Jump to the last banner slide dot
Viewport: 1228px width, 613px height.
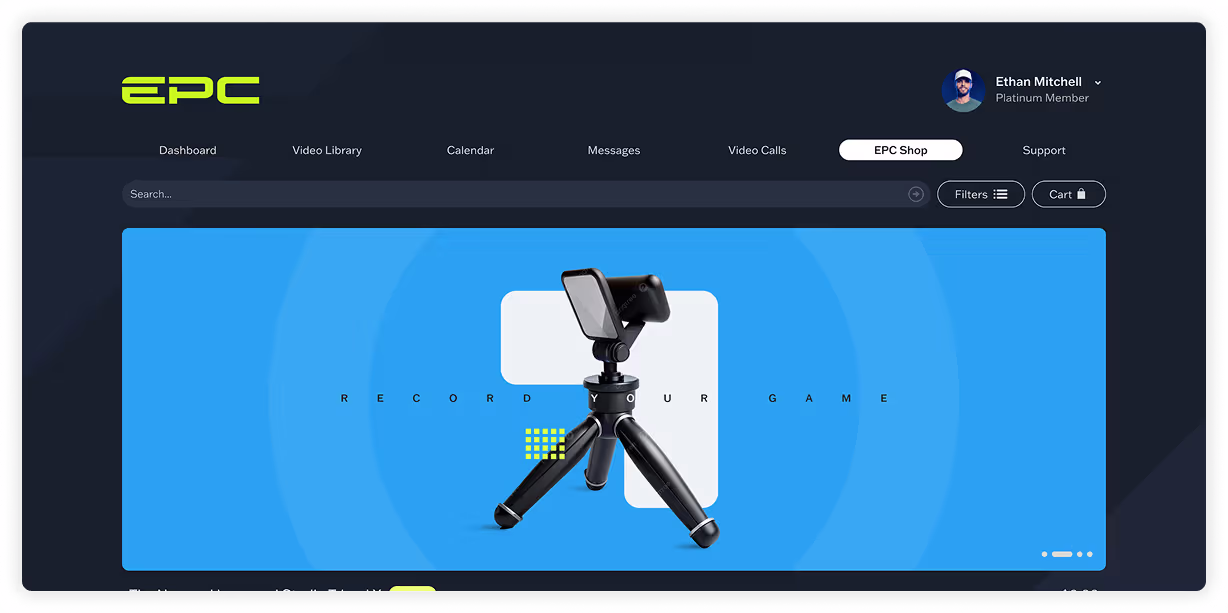click(1089, 553)
